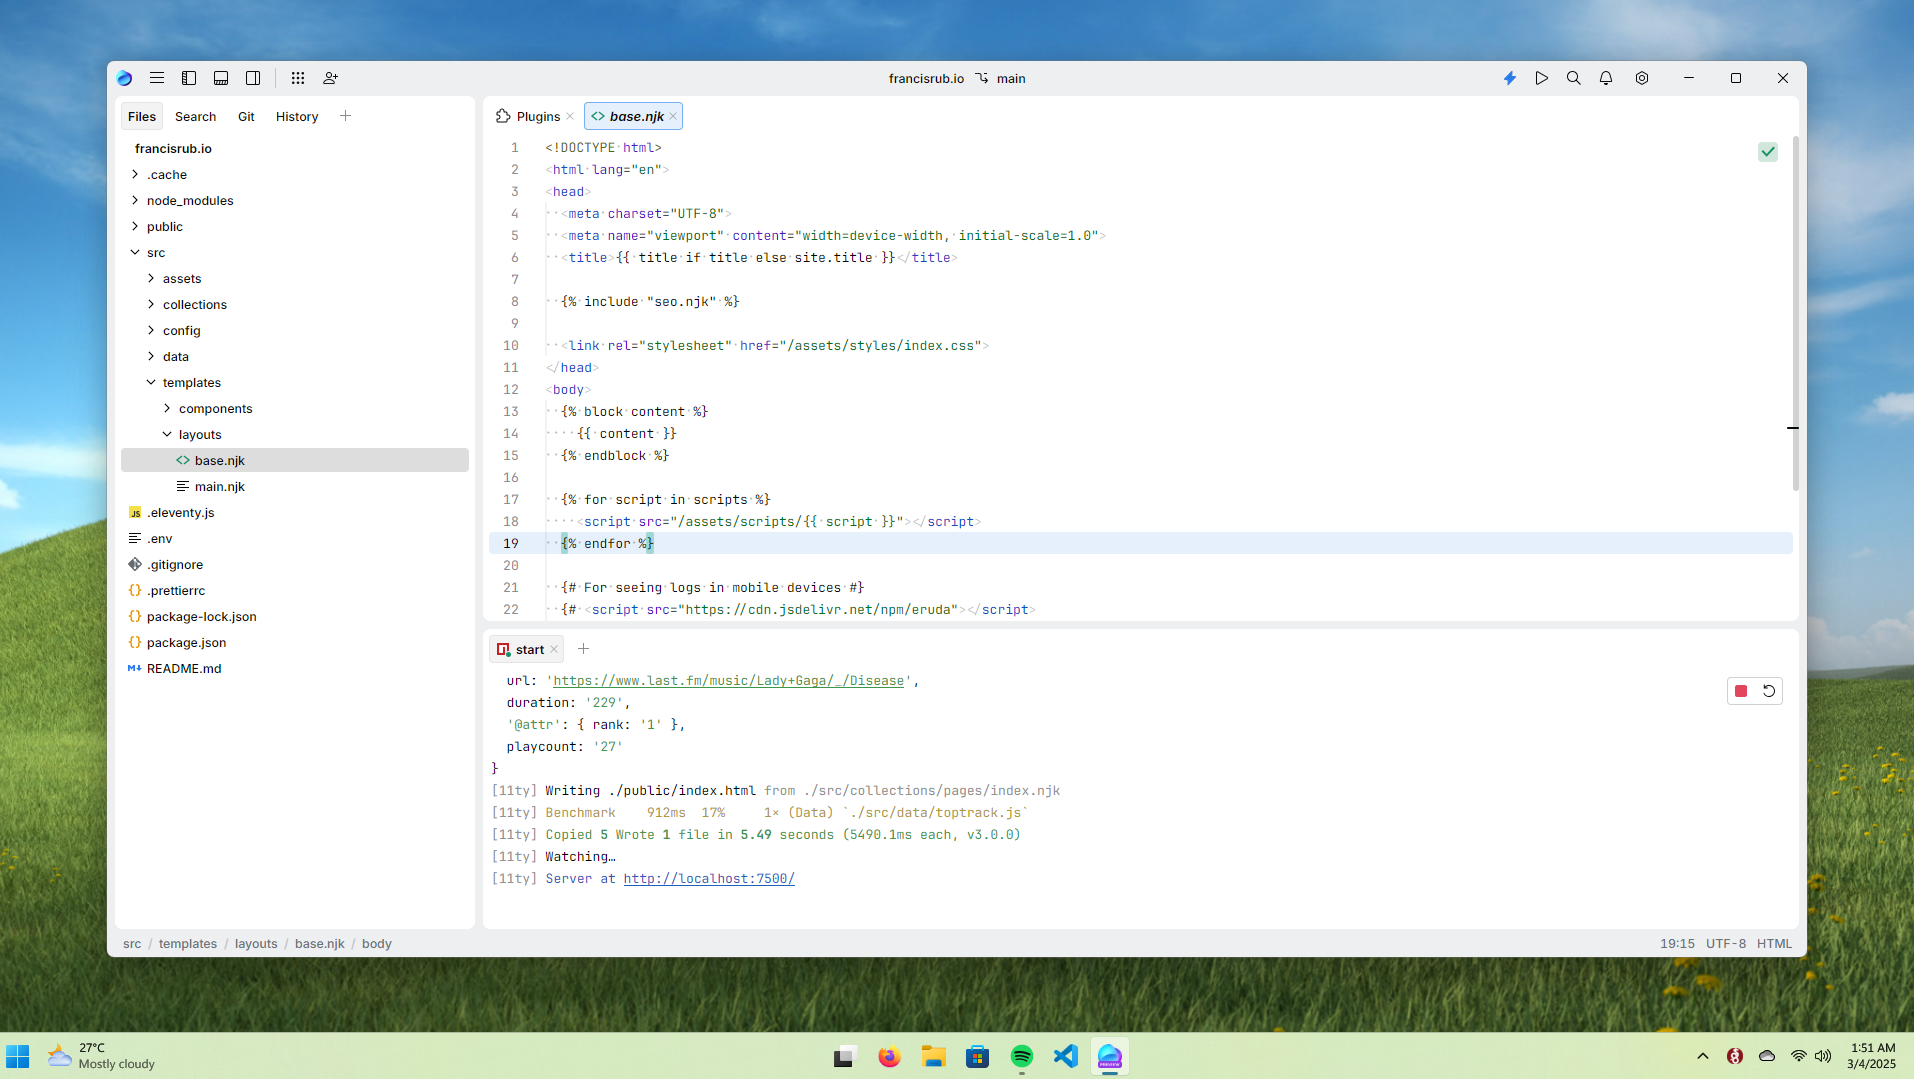This screenshot has width=1914, height=1079.
Task: Open Spotify from the taskbar
Action: tap(1022, 1056)
